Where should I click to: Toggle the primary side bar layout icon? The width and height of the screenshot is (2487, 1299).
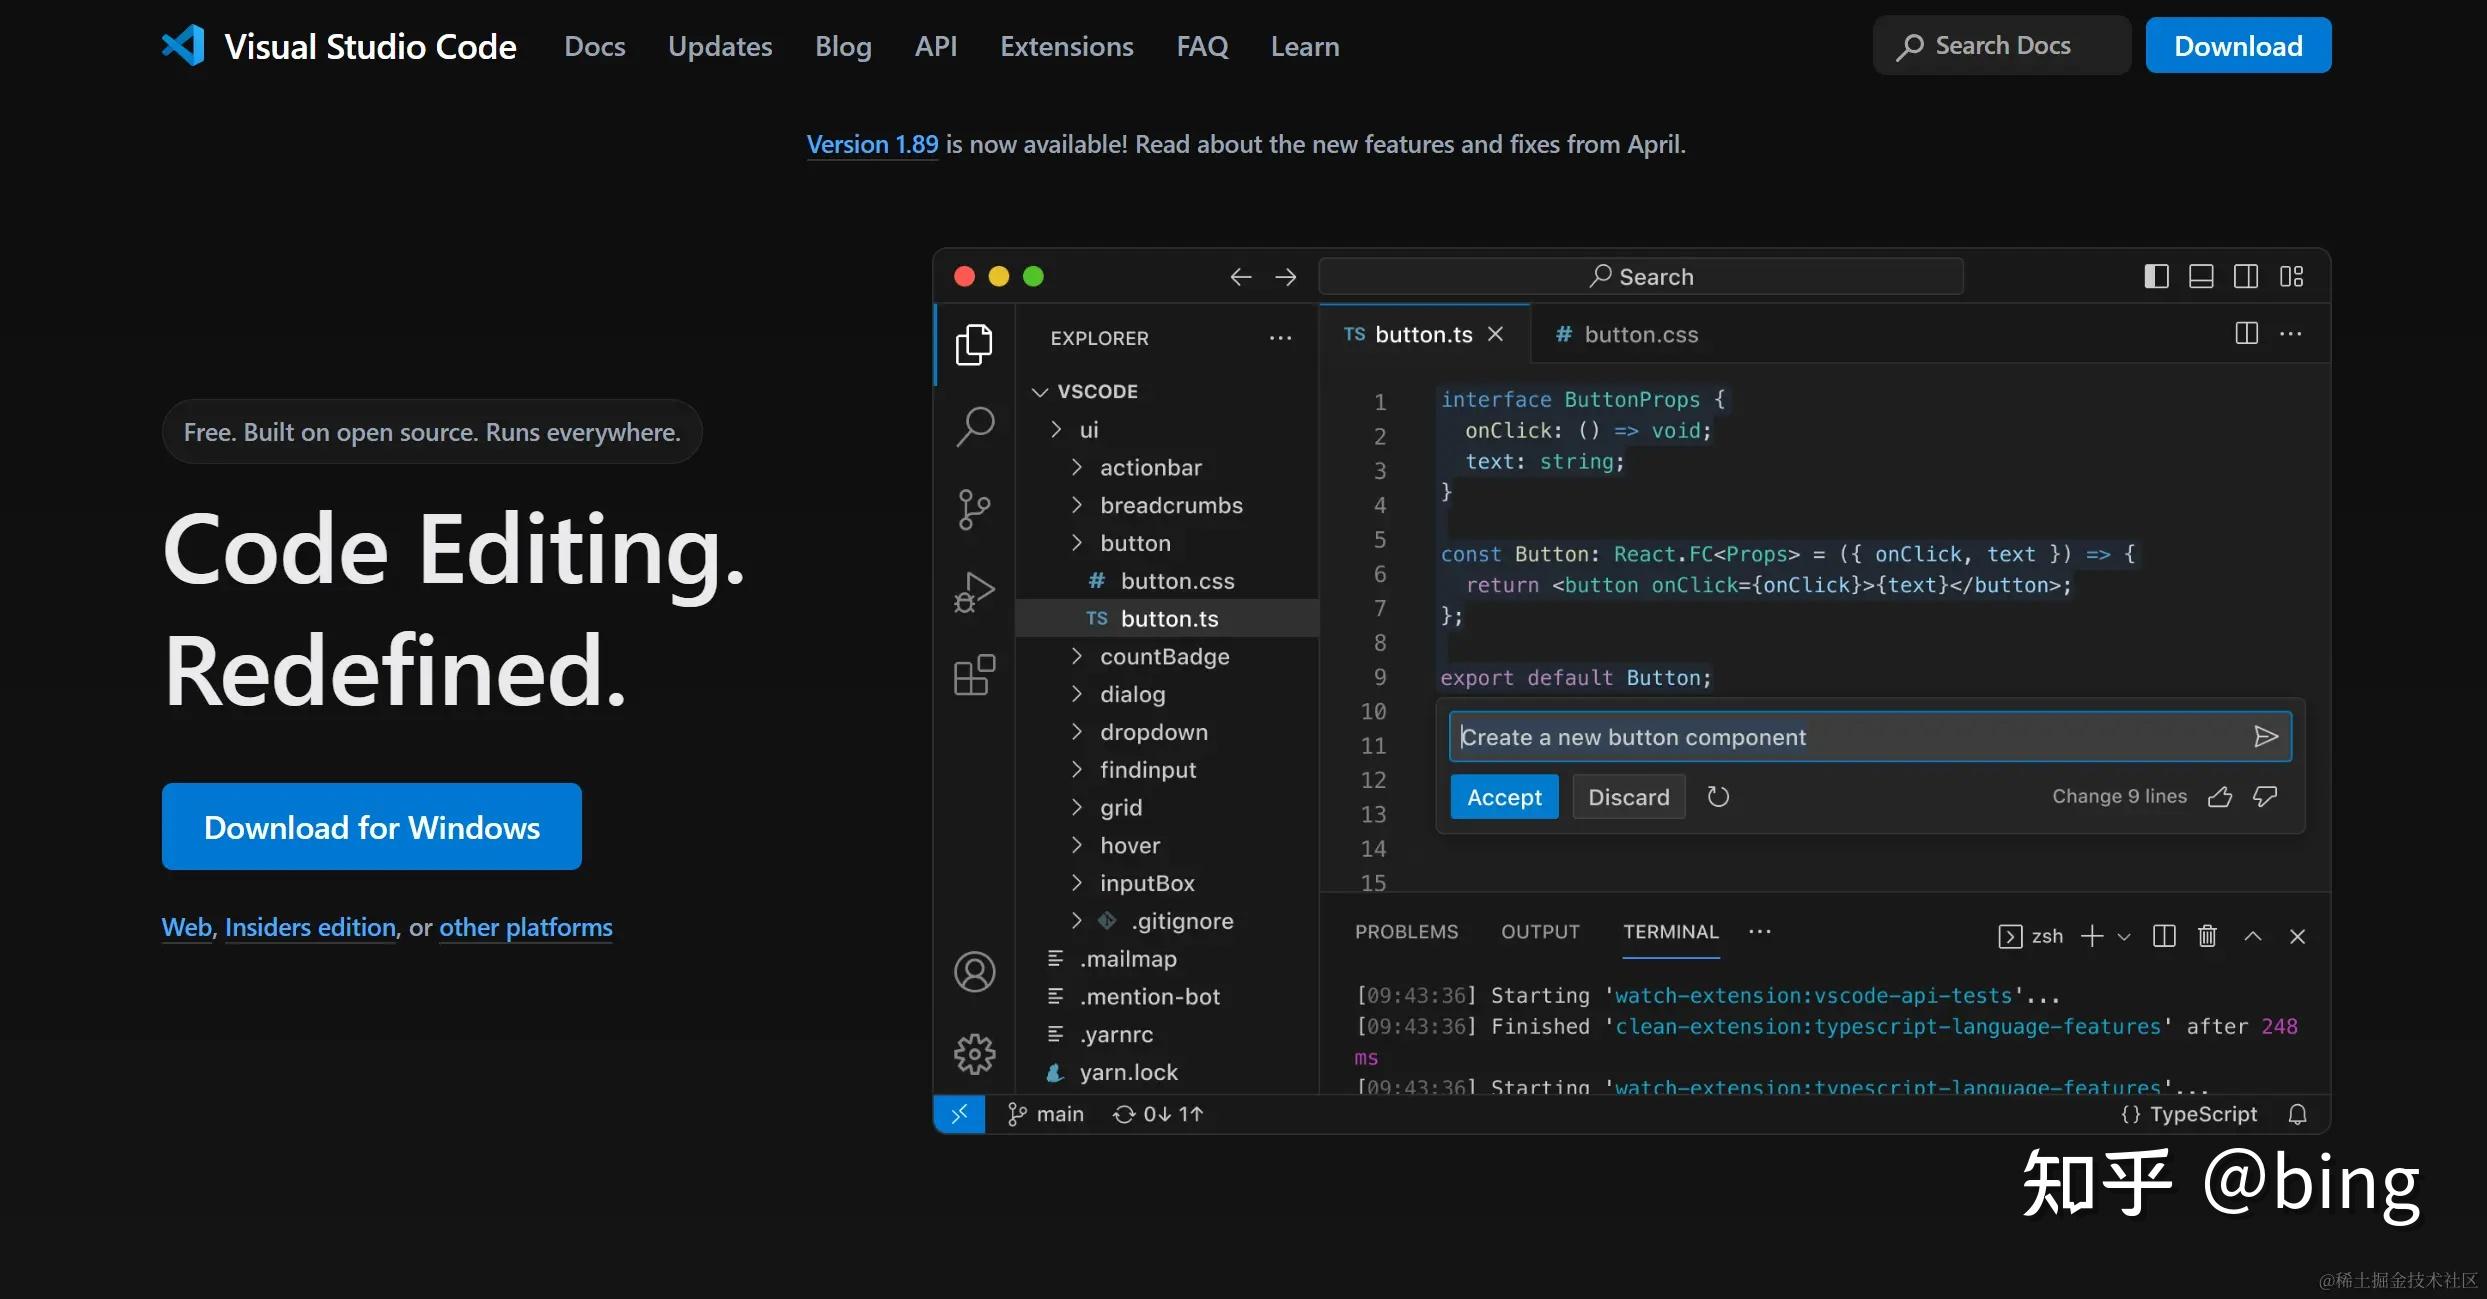point(2156,276)
